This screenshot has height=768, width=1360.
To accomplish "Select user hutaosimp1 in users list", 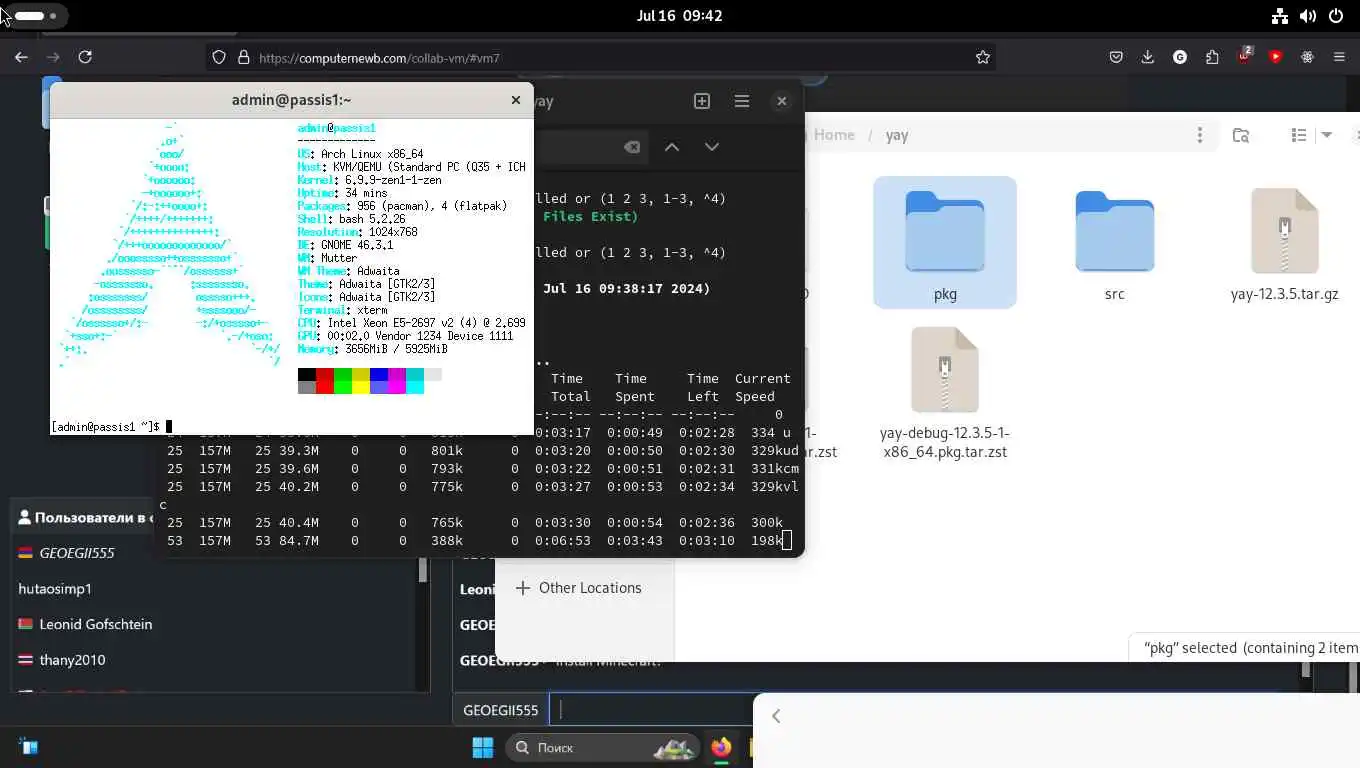I will coord(55,589).
